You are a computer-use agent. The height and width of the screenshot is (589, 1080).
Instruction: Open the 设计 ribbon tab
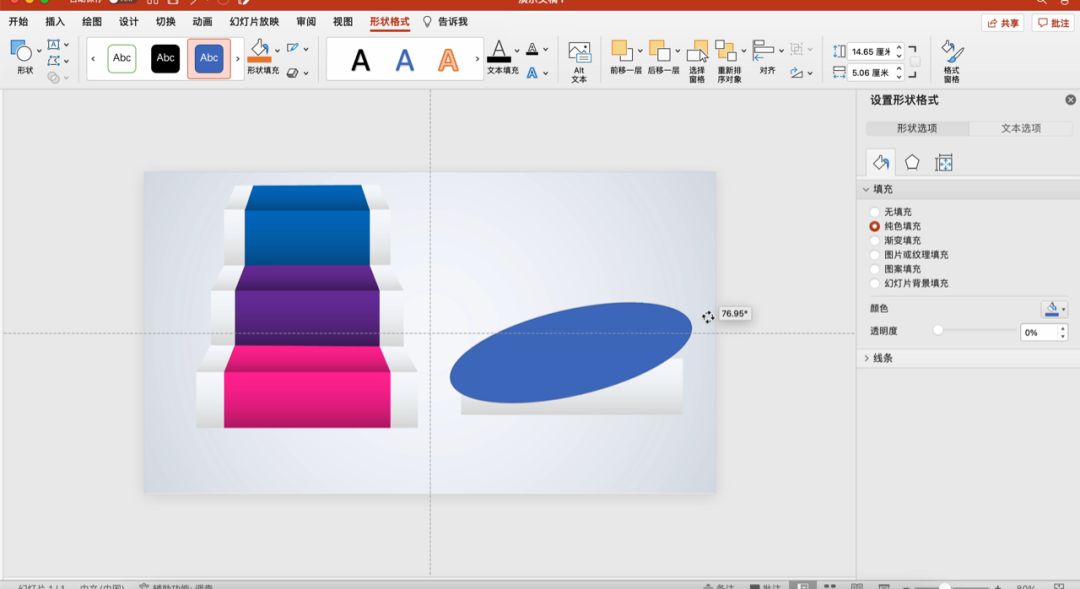pyautogui.click(x=129, y=21)
